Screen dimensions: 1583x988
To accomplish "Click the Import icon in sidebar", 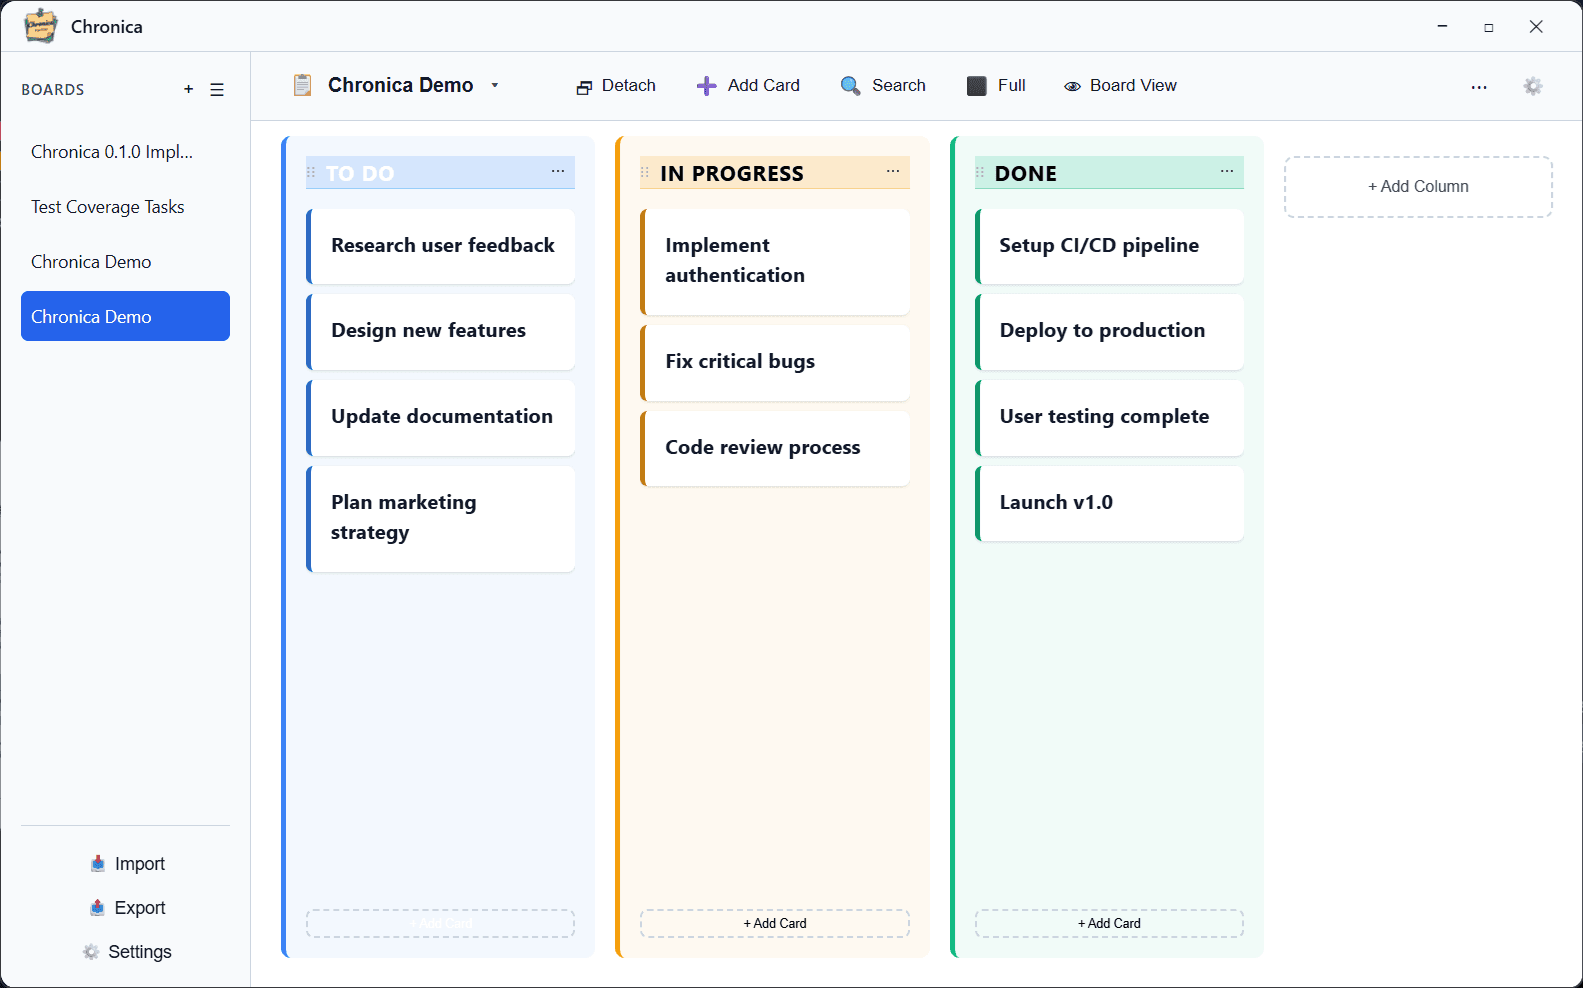I will click(98, 864).
